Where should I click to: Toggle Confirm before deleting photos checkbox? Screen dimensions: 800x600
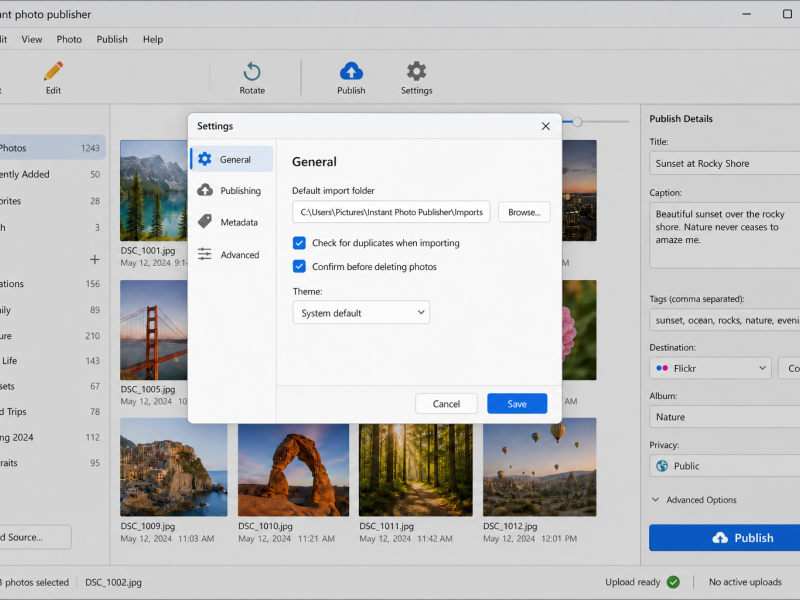pos(299,266)
